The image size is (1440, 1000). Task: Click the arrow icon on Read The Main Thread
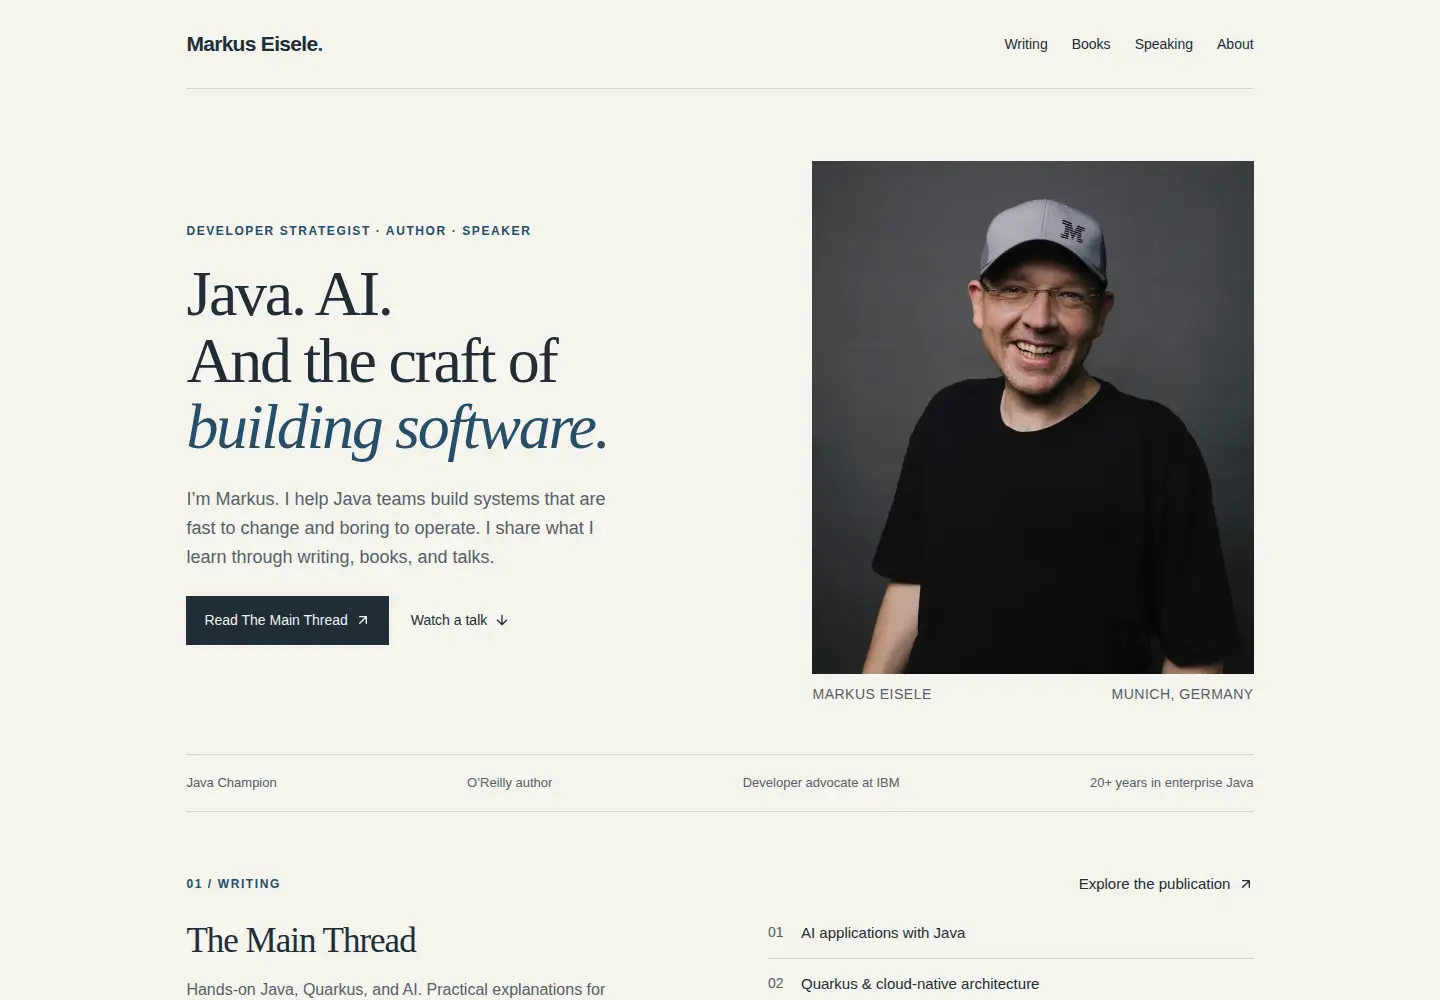[363, 620]
